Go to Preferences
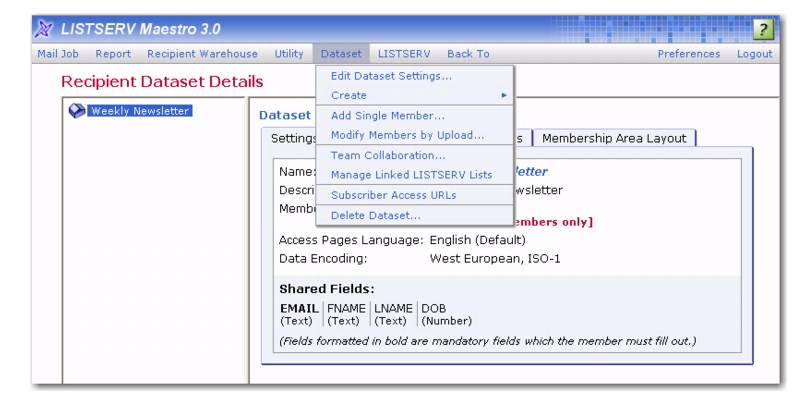This screenshot has width=808, height=409. click(x=688, y=54)
